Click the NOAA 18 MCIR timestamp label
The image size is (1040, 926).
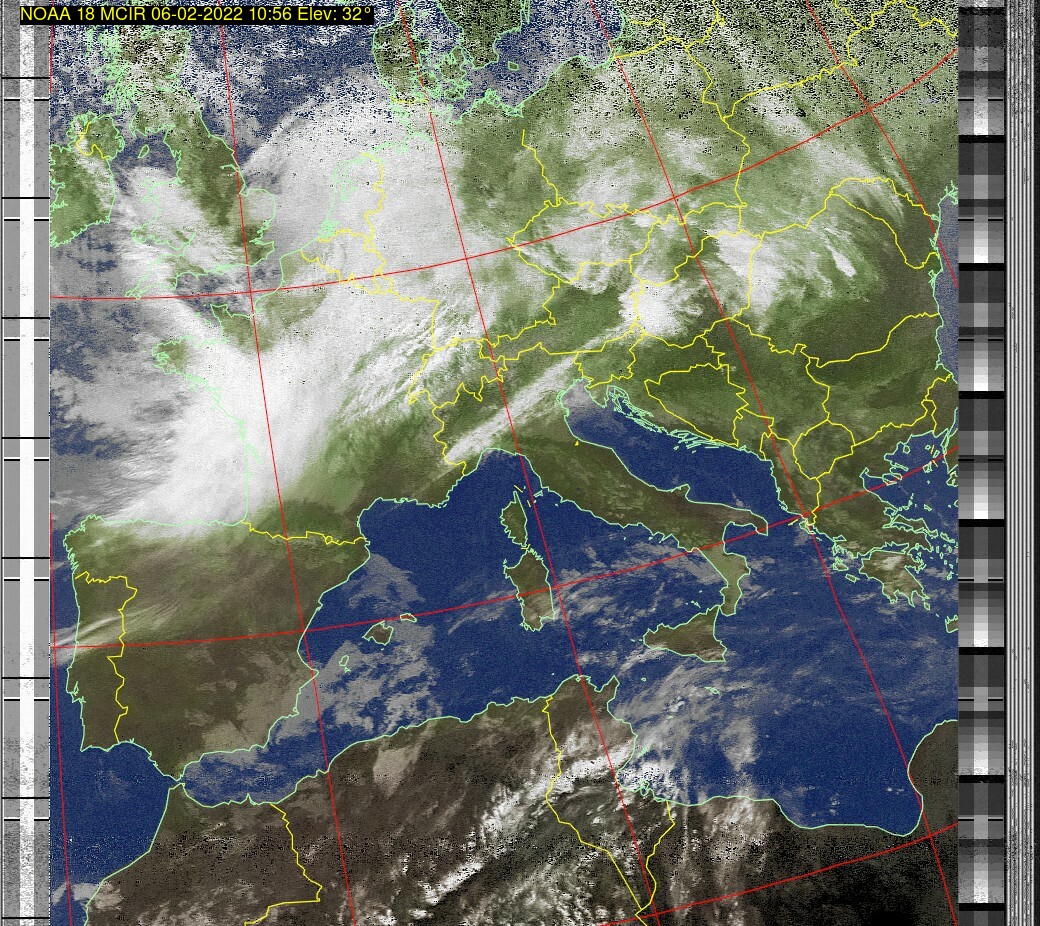point(196,15)
